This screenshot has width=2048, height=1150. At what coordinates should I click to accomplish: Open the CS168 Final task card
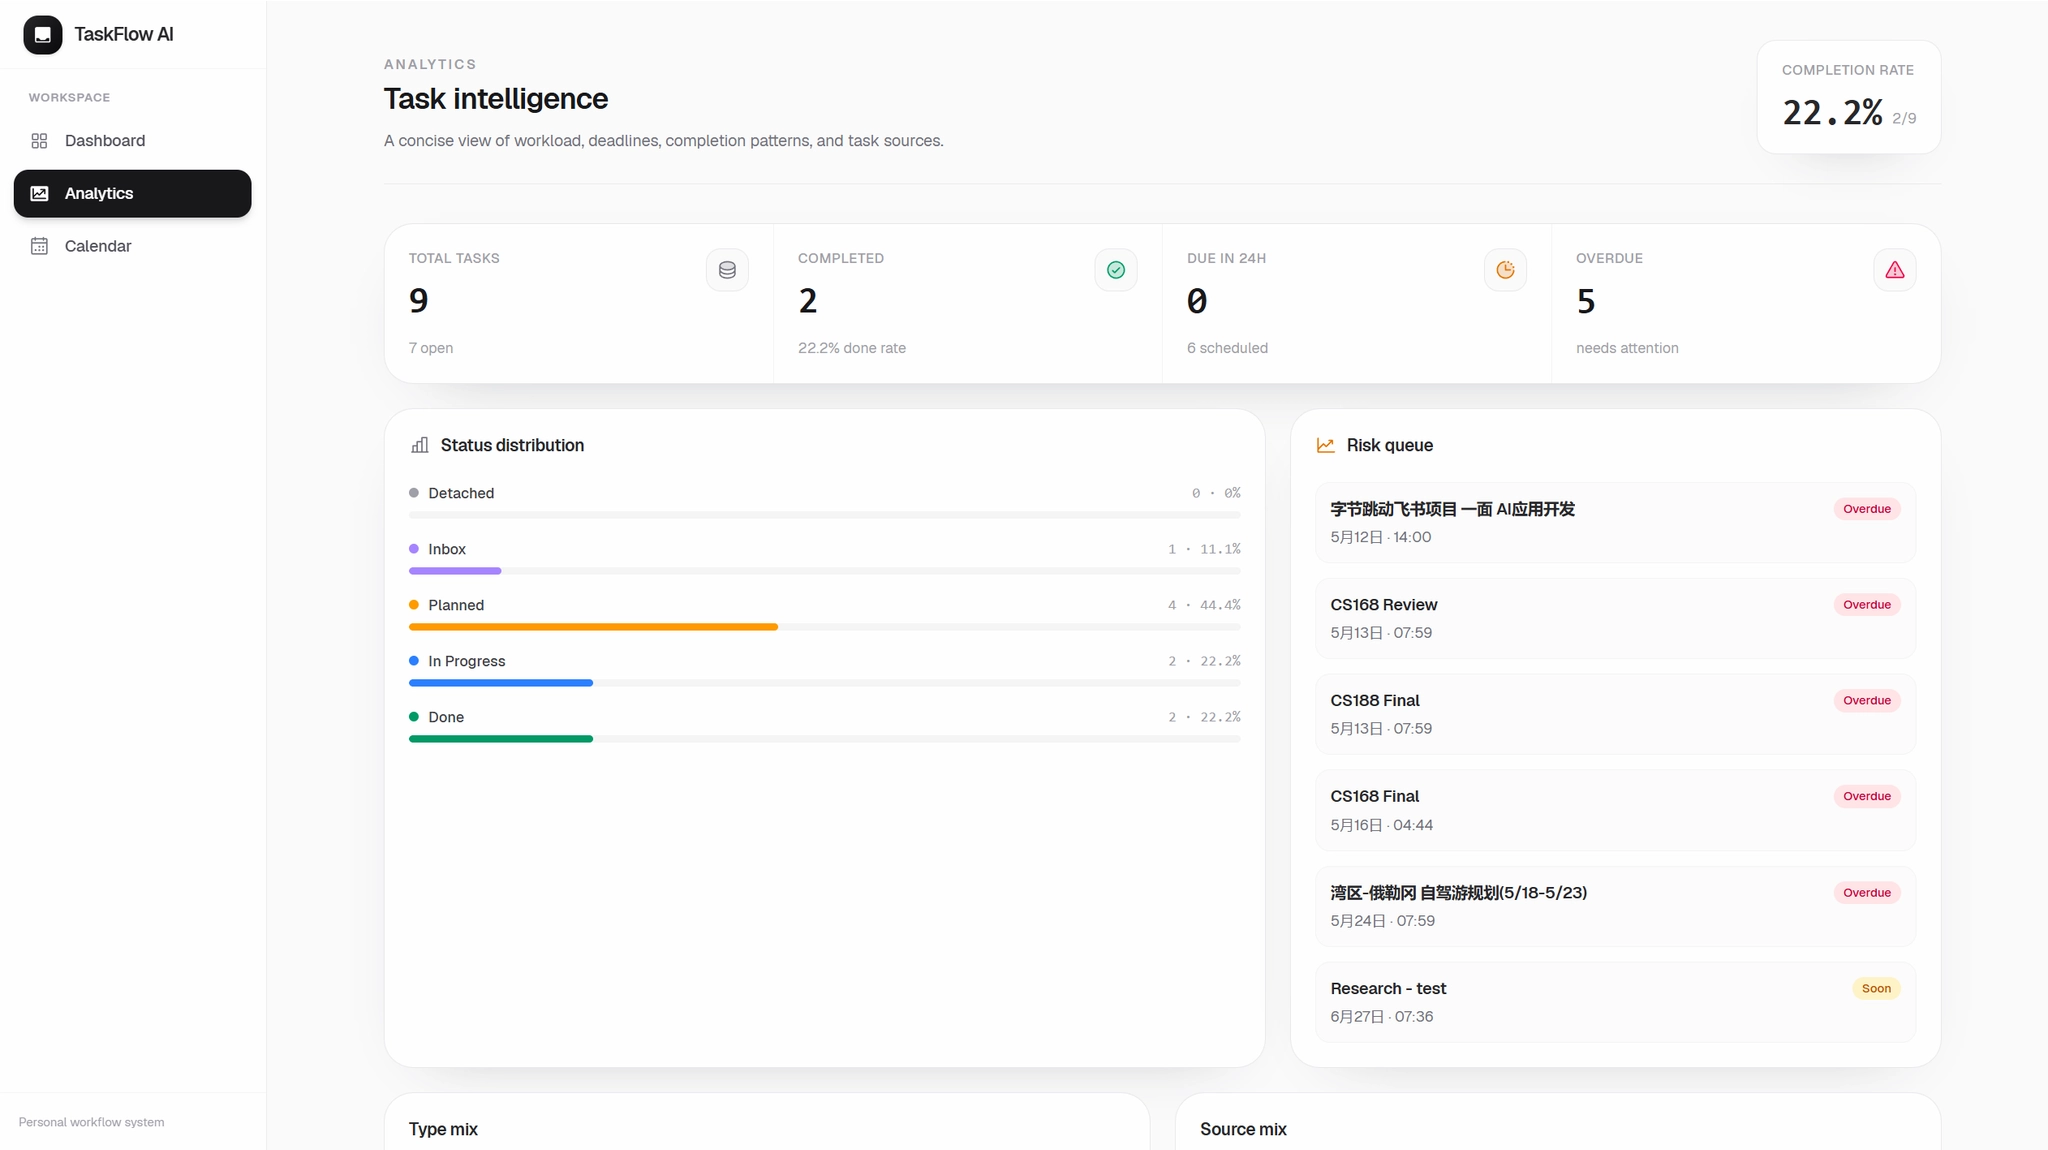coord(1615,811)
